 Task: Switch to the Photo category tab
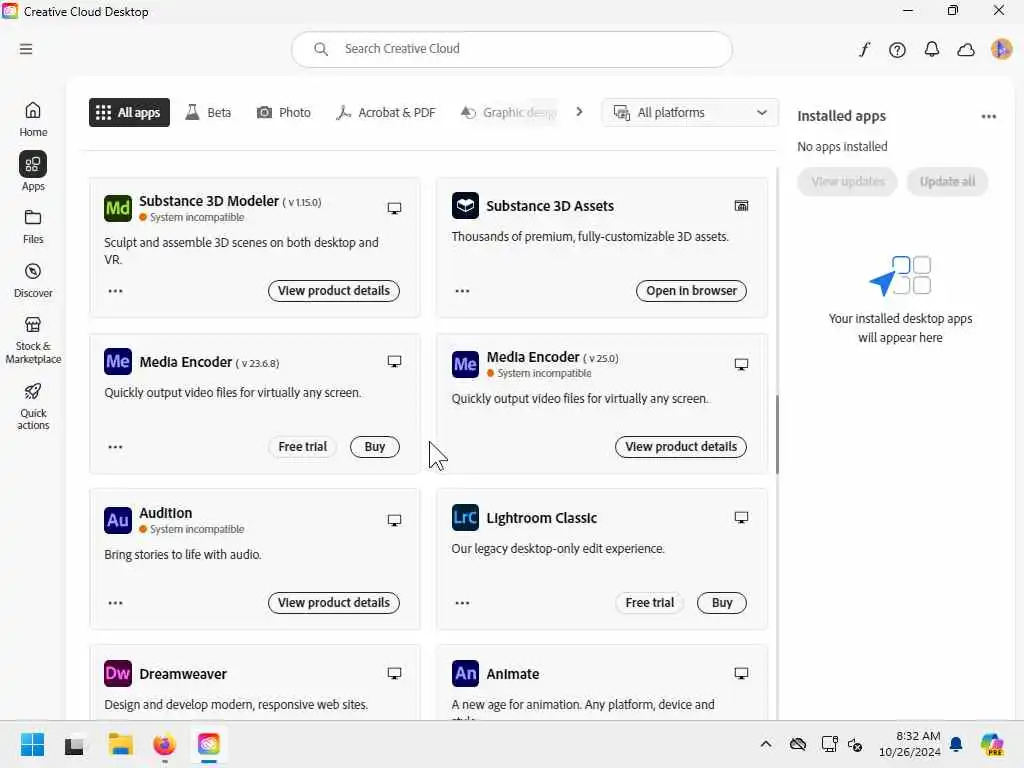(283, 112)
